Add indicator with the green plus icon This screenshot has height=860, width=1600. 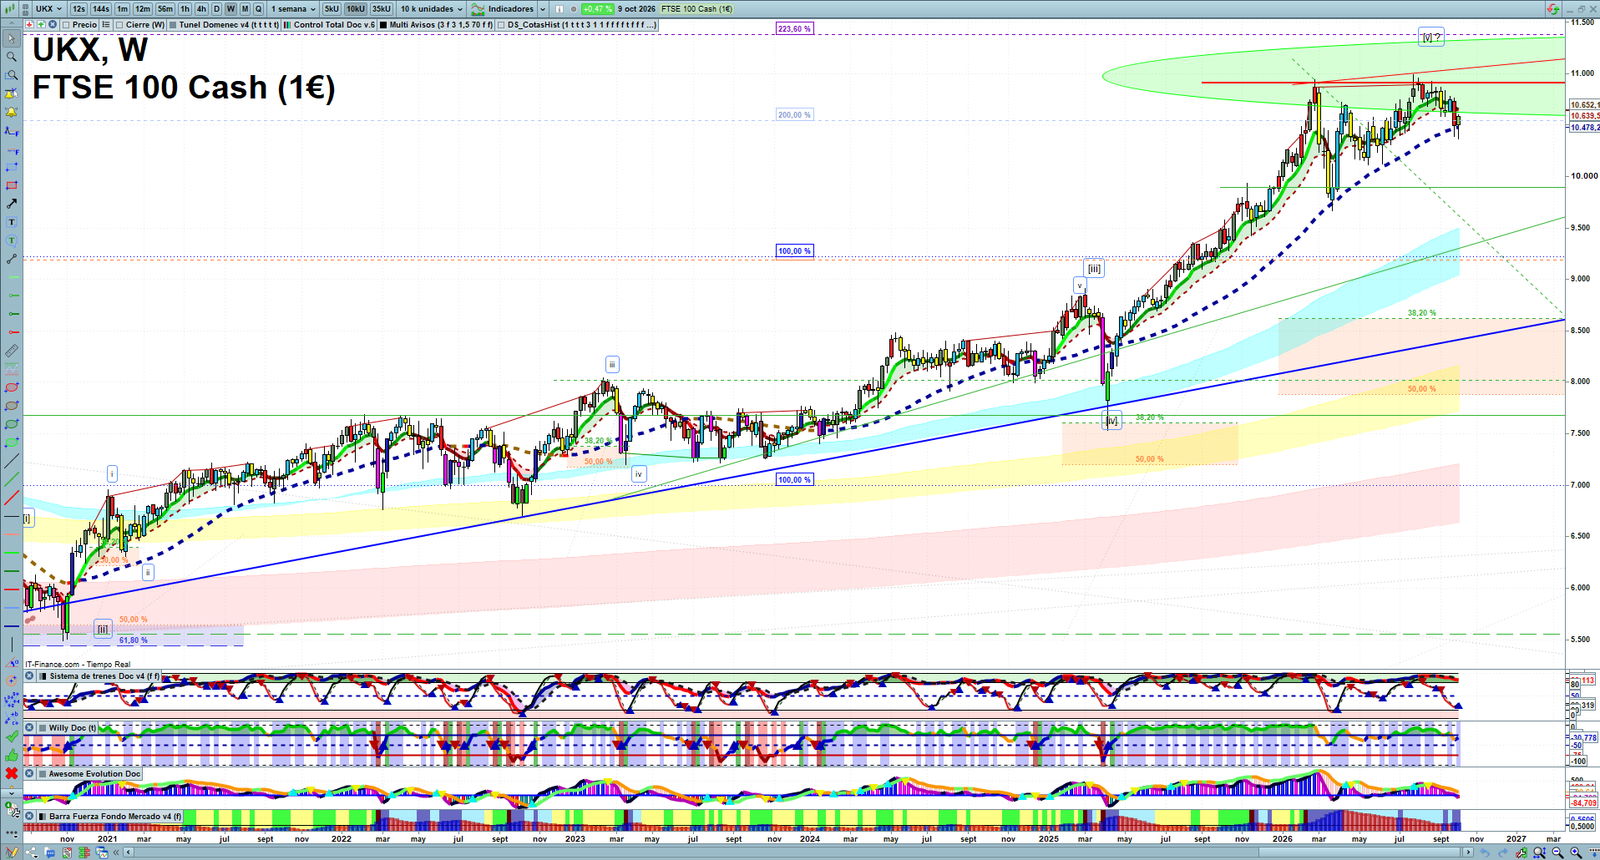click(40, 24)
